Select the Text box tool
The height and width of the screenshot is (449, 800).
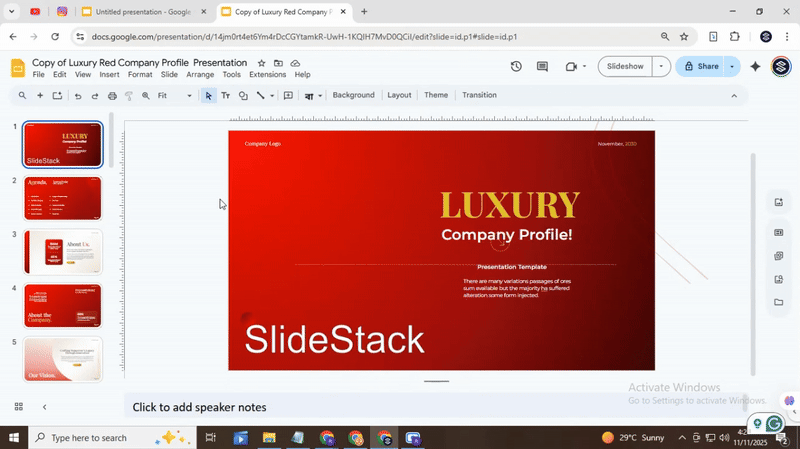point(225,96)
